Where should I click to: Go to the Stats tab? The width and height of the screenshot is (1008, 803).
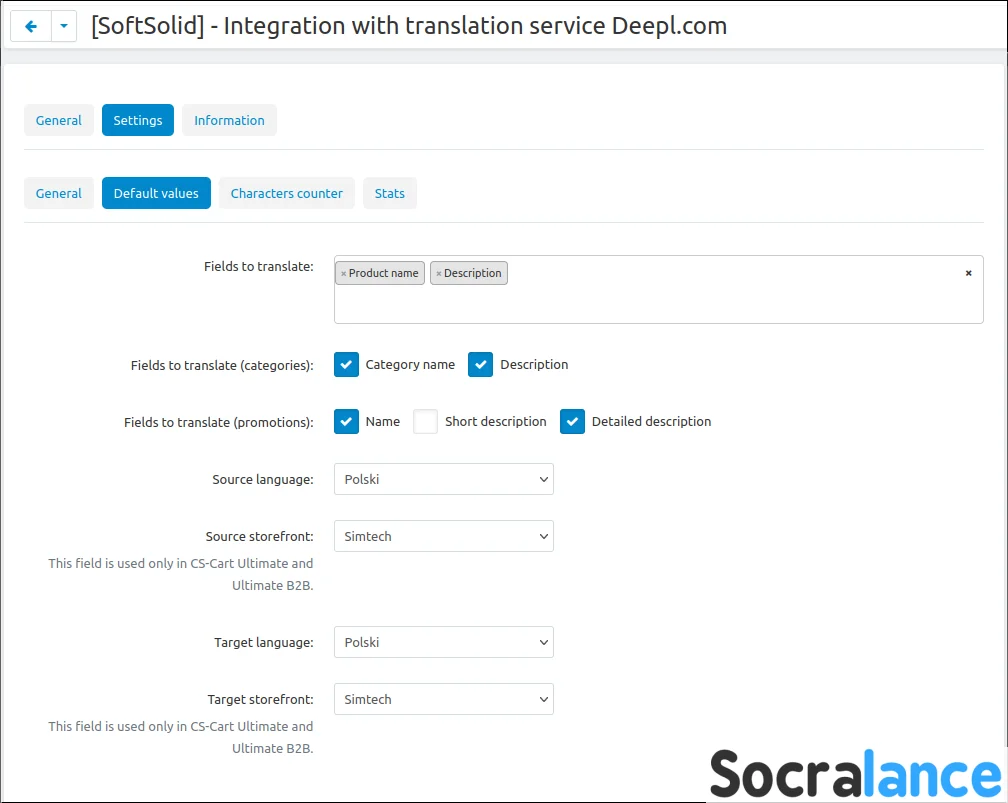(x=389, y=193)
